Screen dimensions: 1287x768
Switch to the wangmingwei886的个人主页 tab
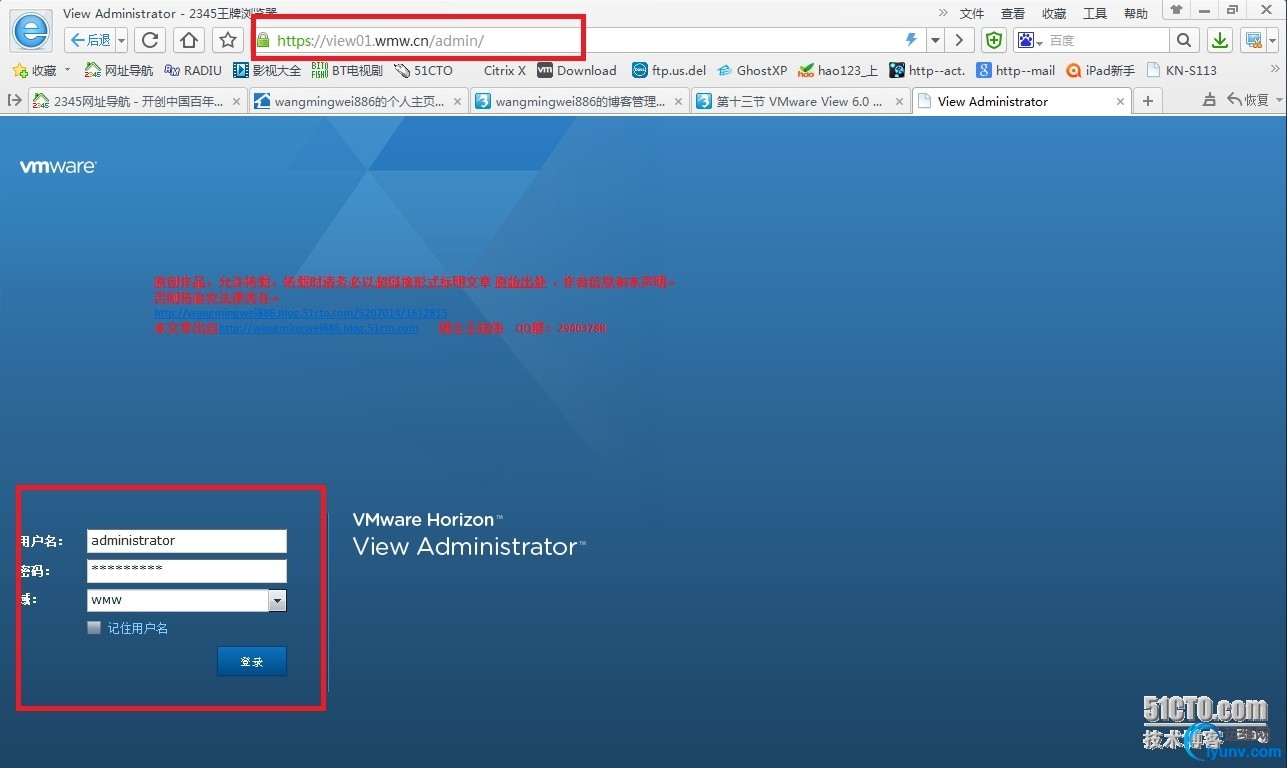coord(358,101)
